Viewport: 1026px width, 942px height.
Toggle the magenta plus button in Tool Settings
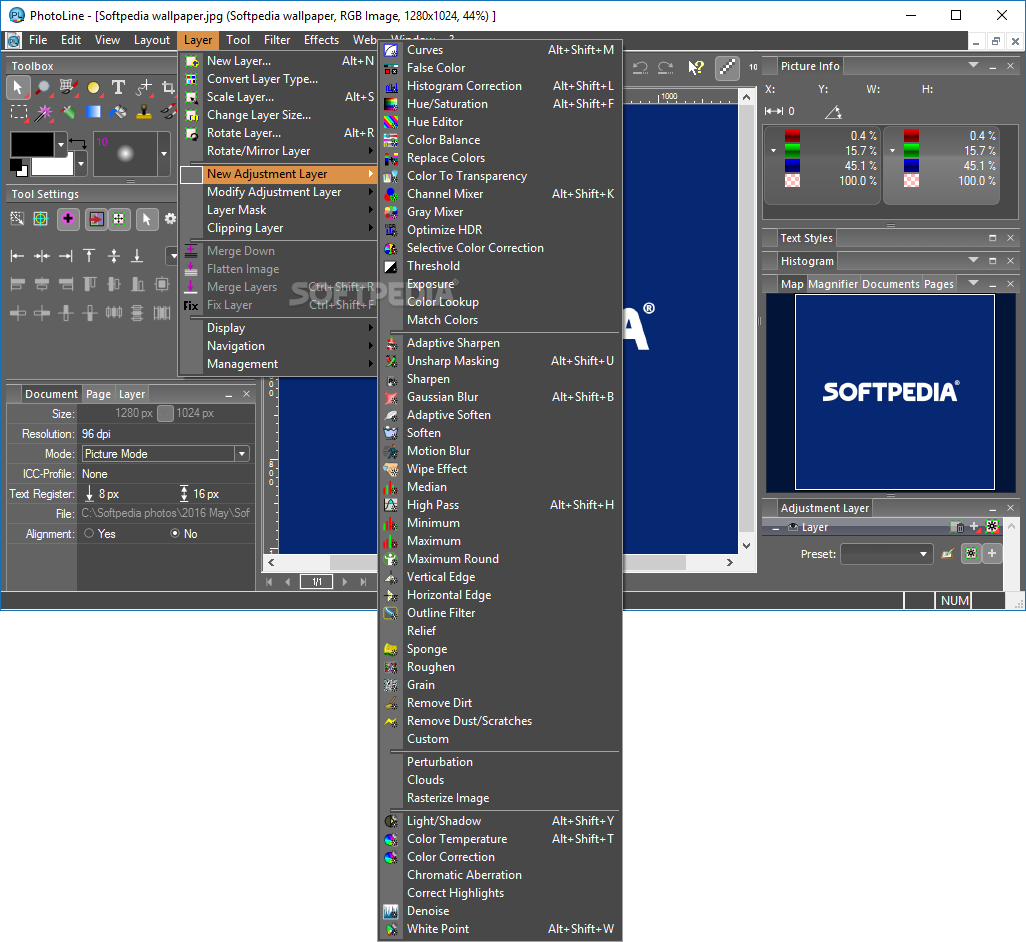point(68,219)
